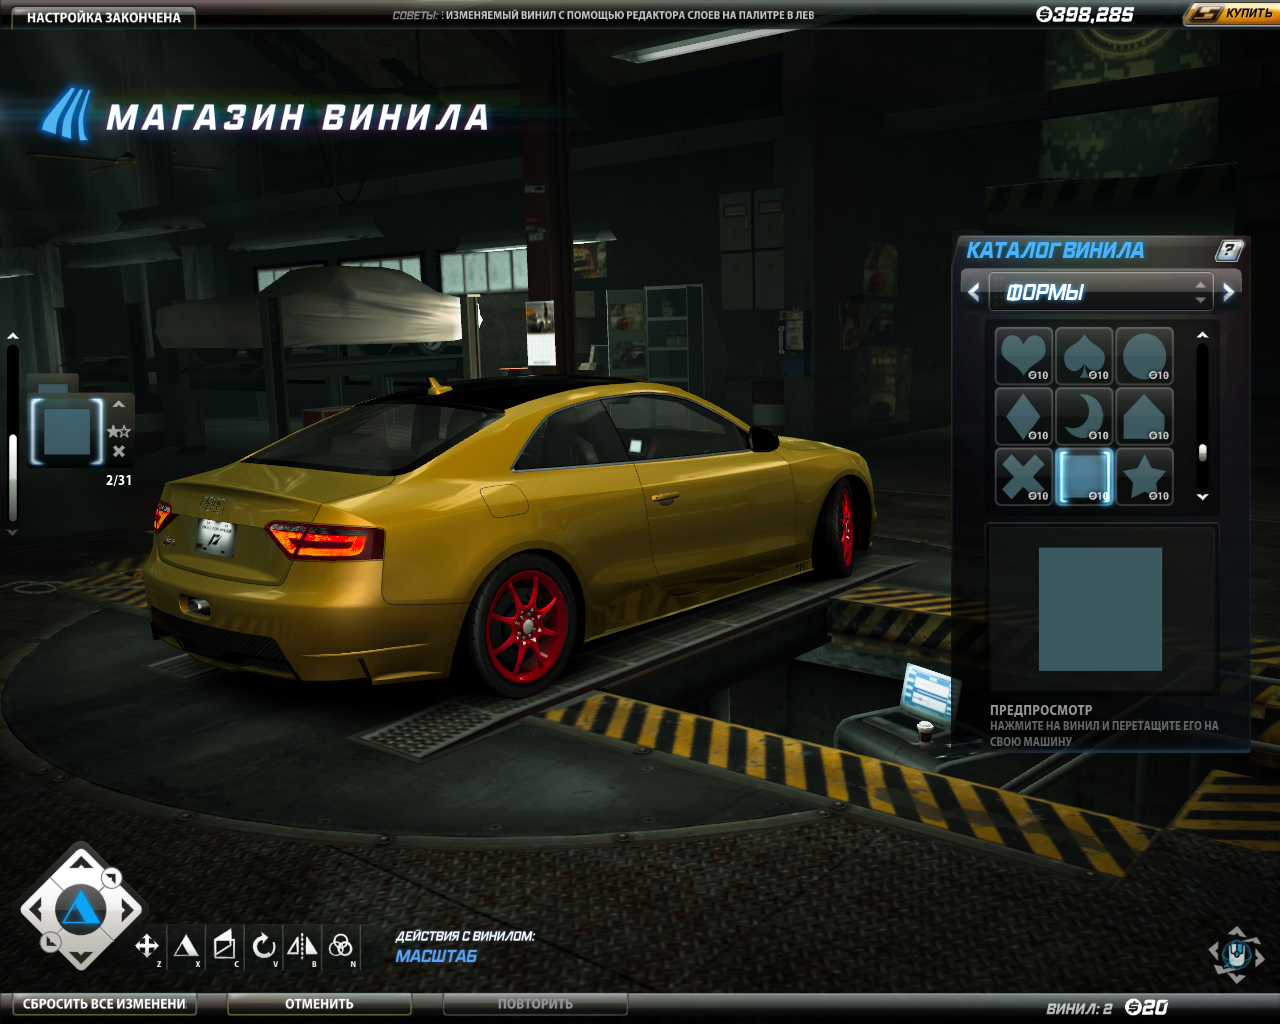Click the catalog scrollbar thumb
This screenshot has width=1280, height=1024.
1203,452
